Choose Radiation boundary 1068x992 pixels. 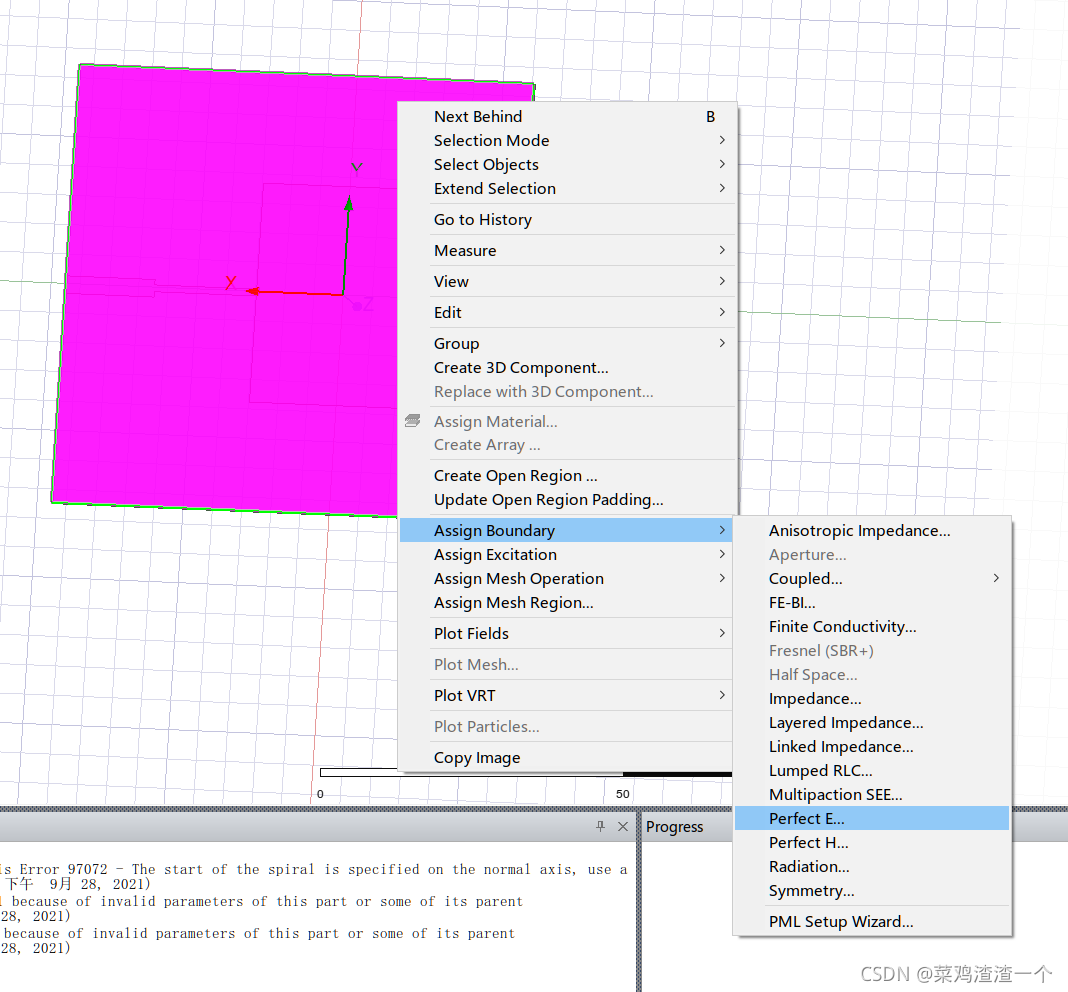872,867
